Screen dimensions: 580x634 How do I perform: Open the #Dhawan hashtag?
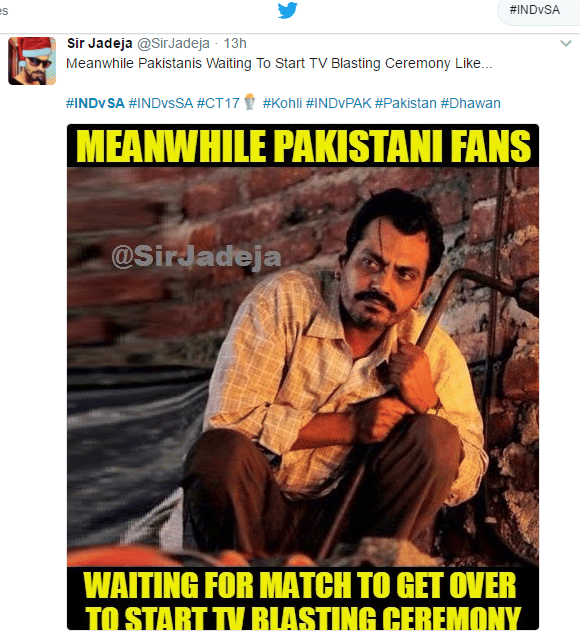[x=470, y=104]
